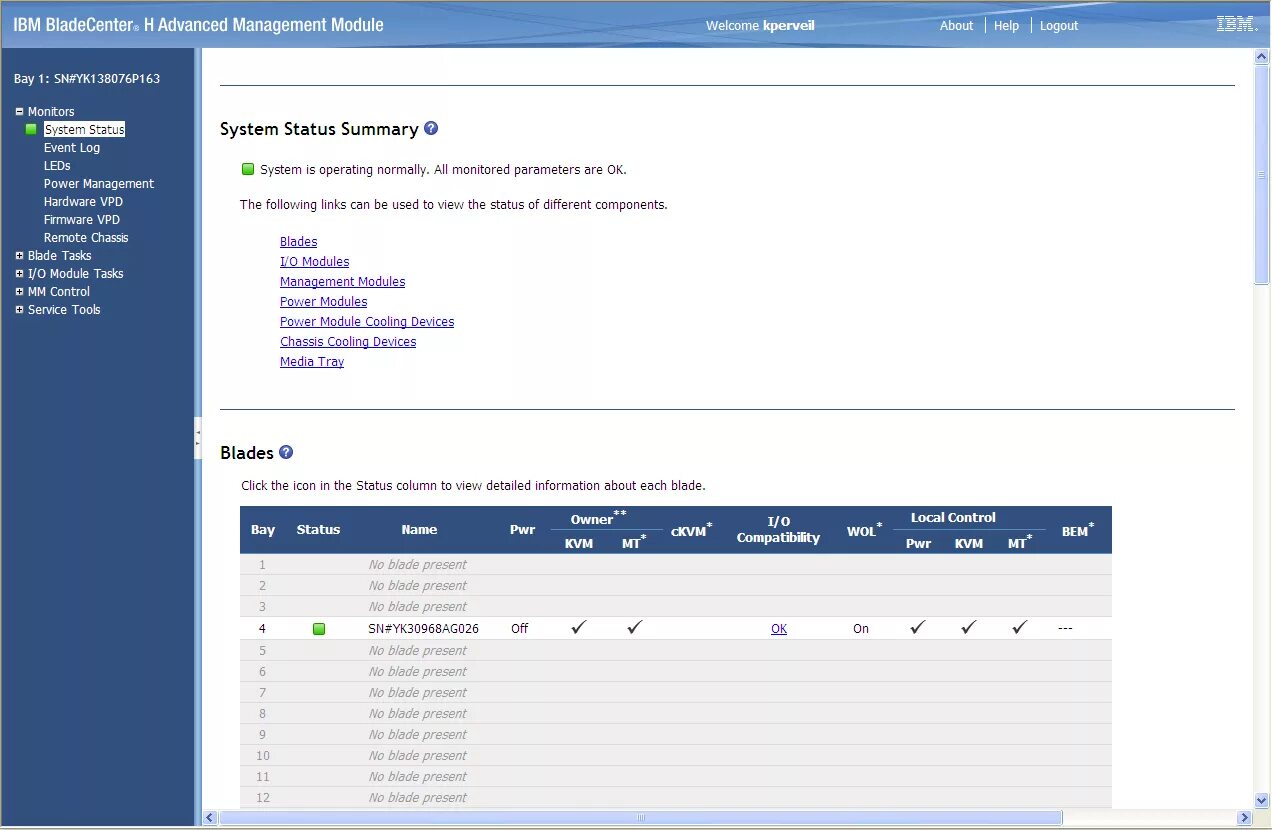Jump to Media Tray link
This screenshot has width=1272, height=830.
click(x=312, y=362)
